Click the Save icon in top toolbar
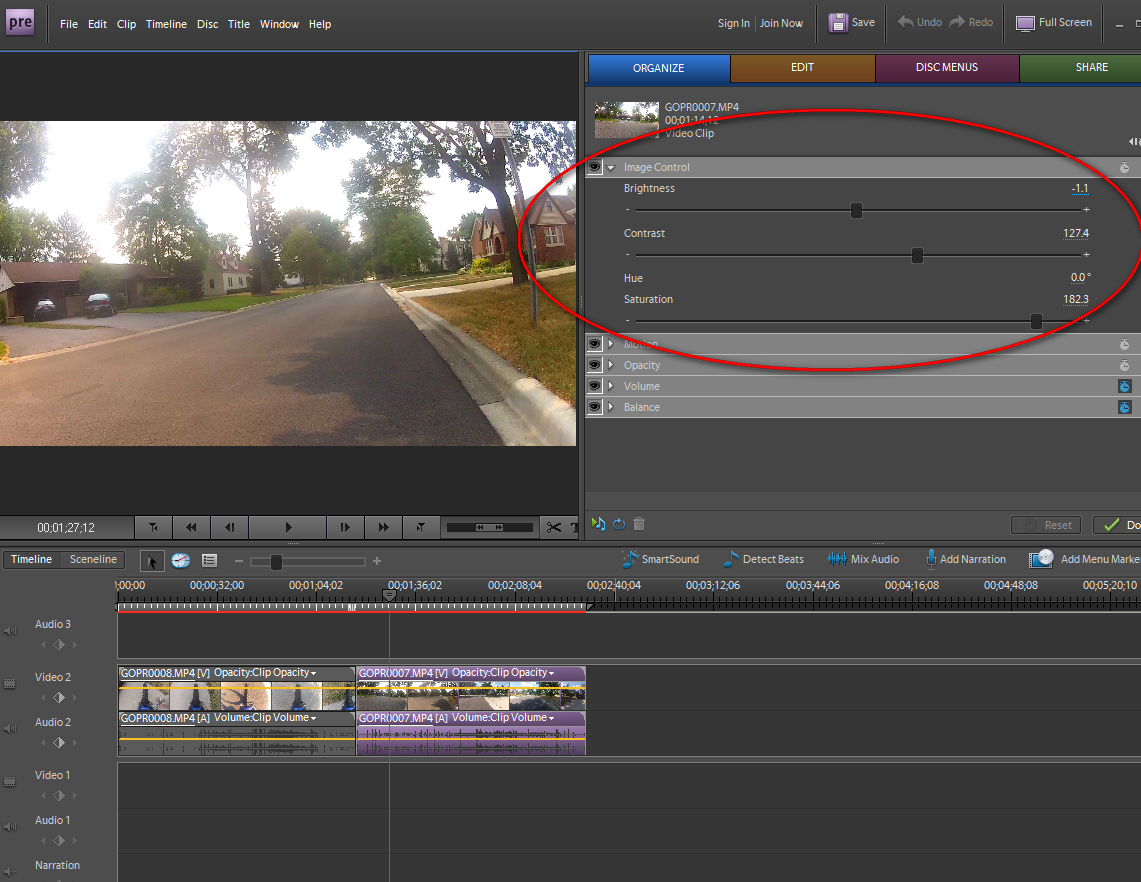 coord(838,22)
